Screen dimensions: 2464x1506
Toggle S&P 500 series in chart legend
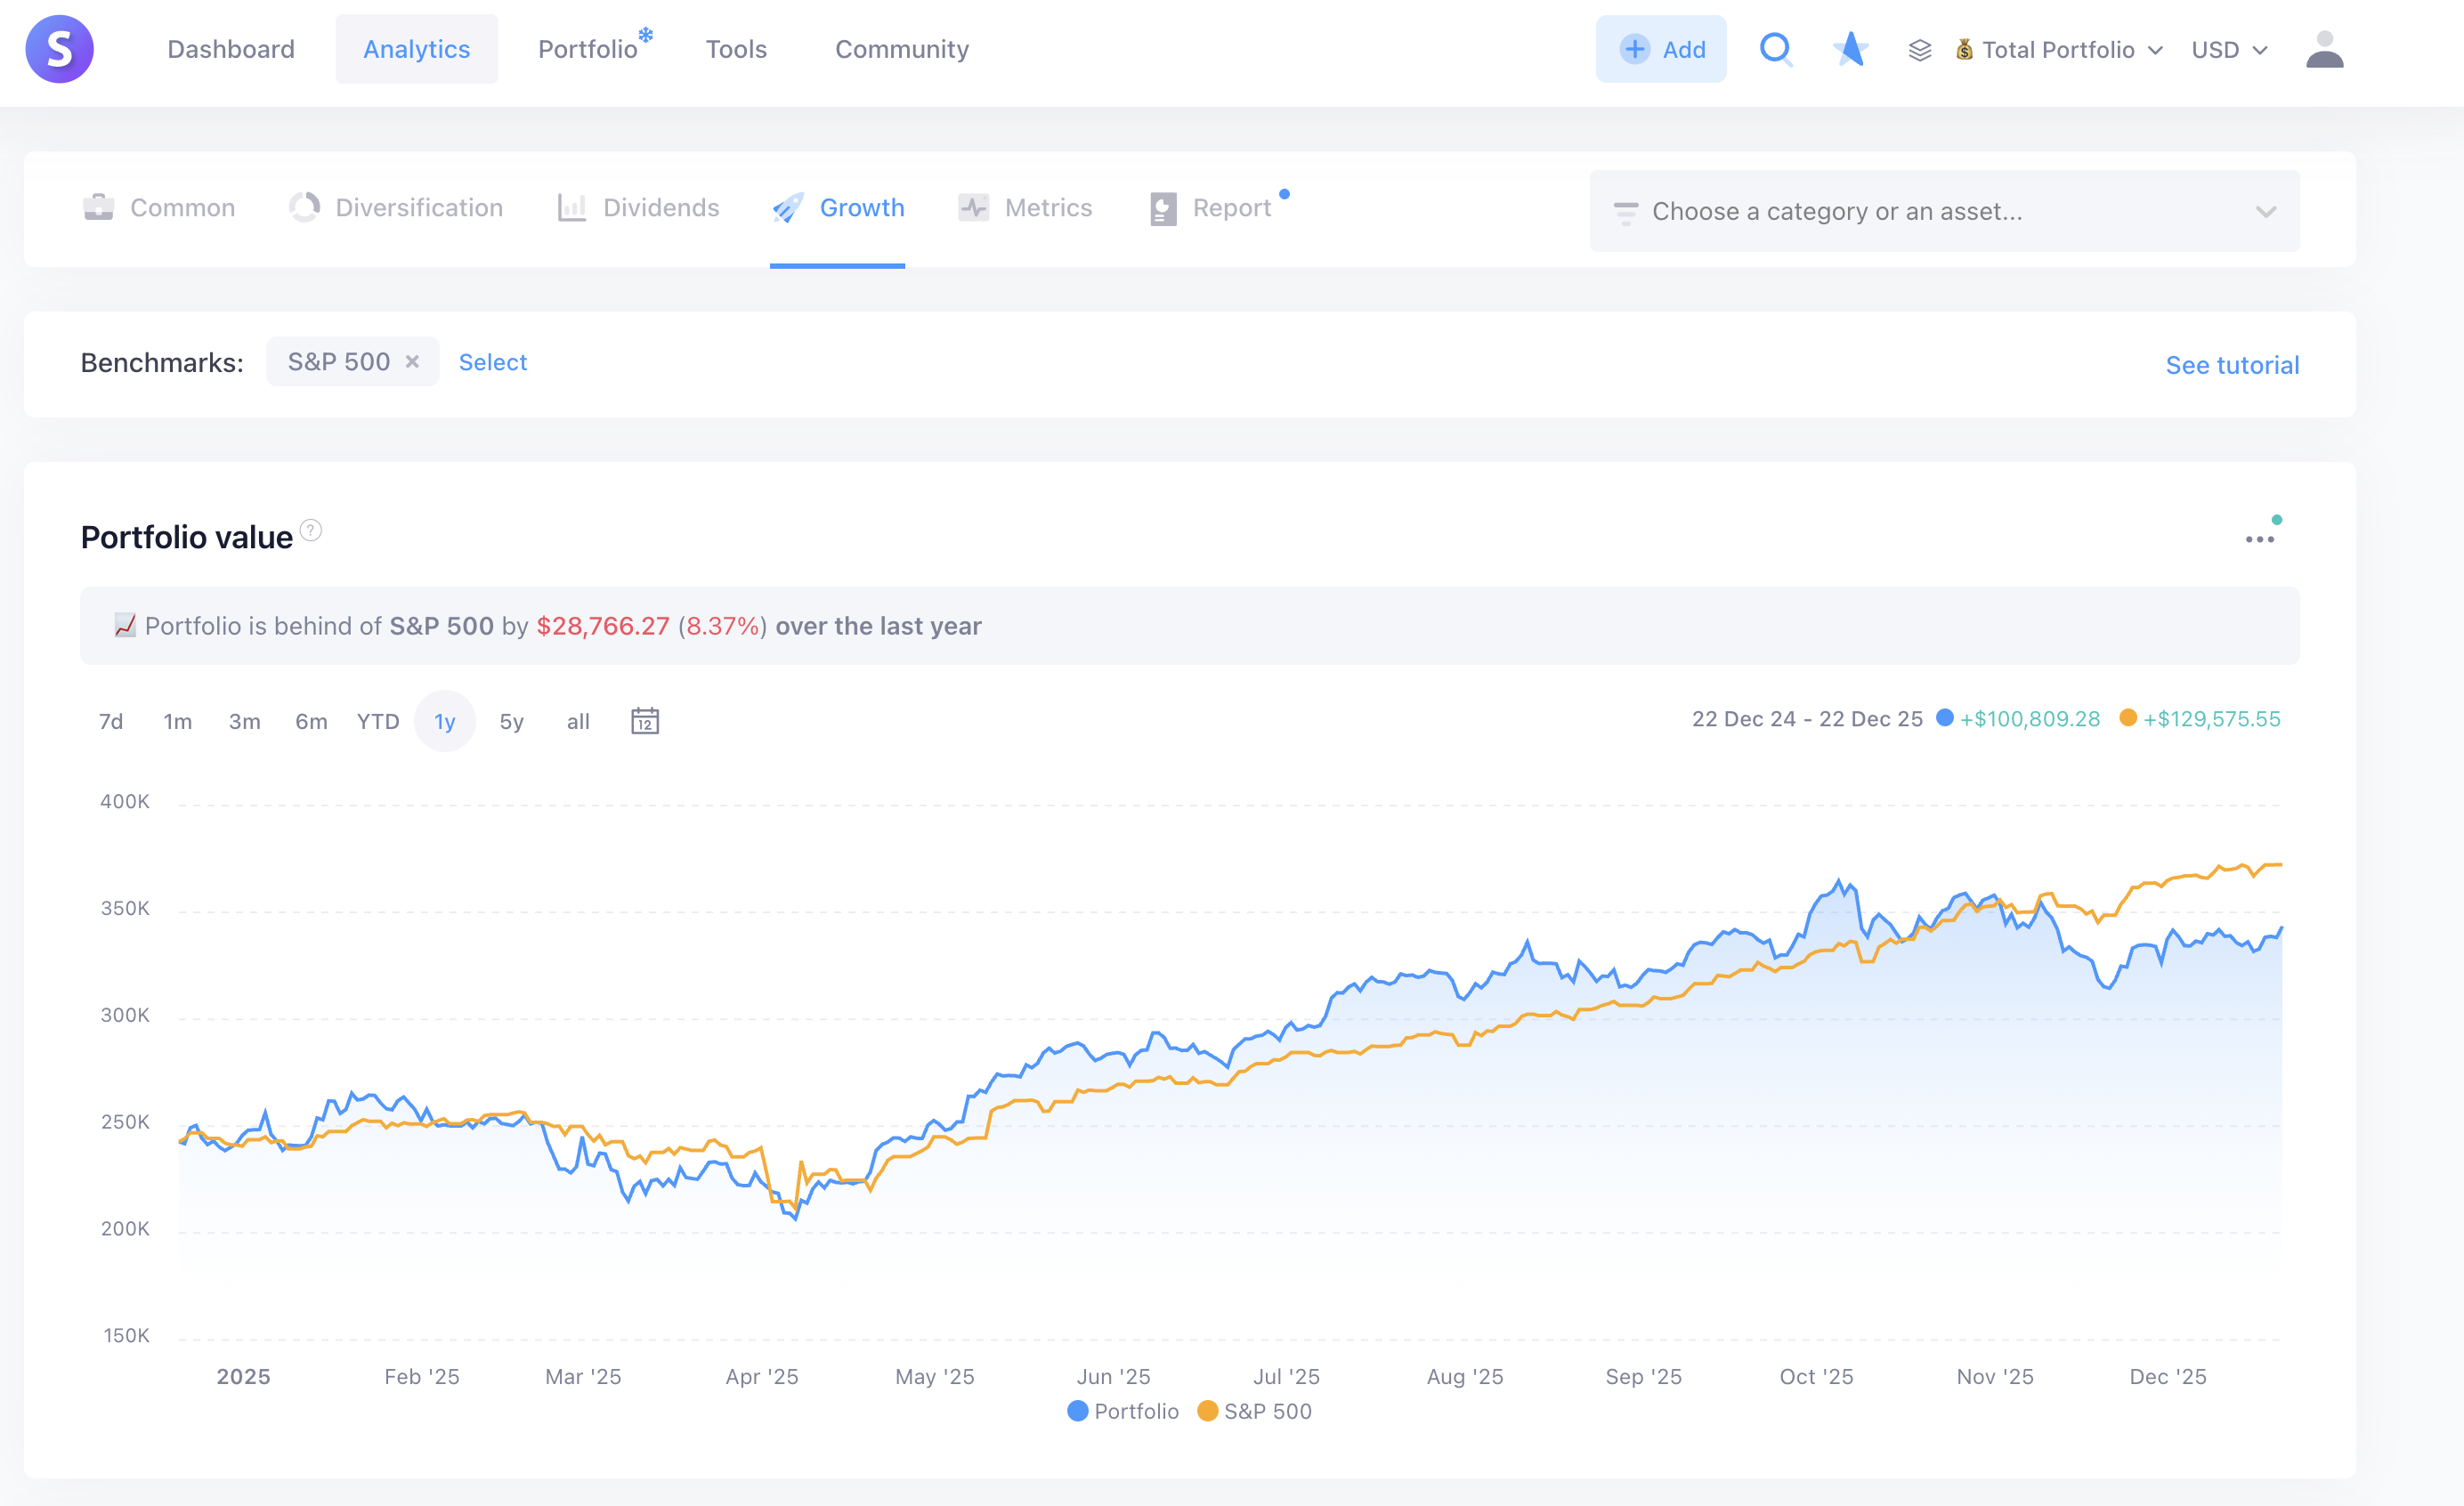point(1254,1411)
